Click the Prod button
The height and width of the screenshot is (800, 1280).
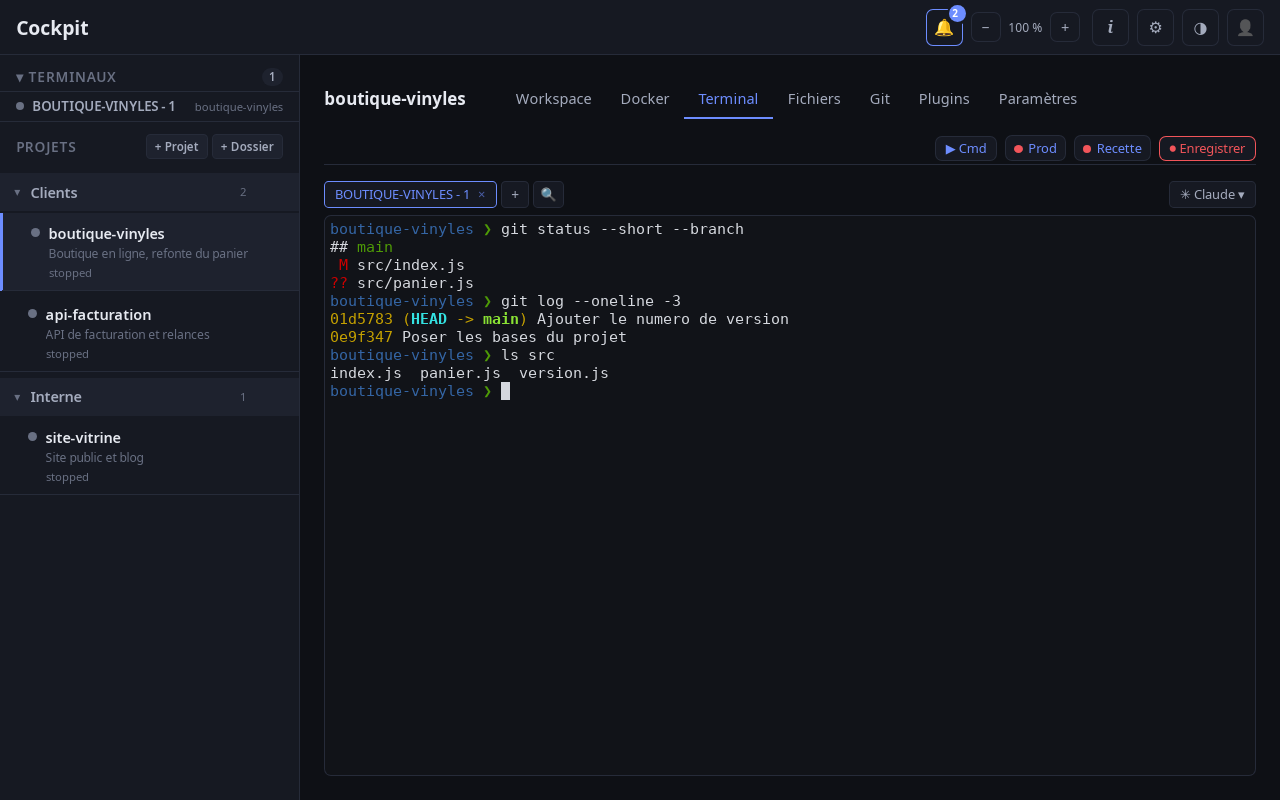point(1035,148)
